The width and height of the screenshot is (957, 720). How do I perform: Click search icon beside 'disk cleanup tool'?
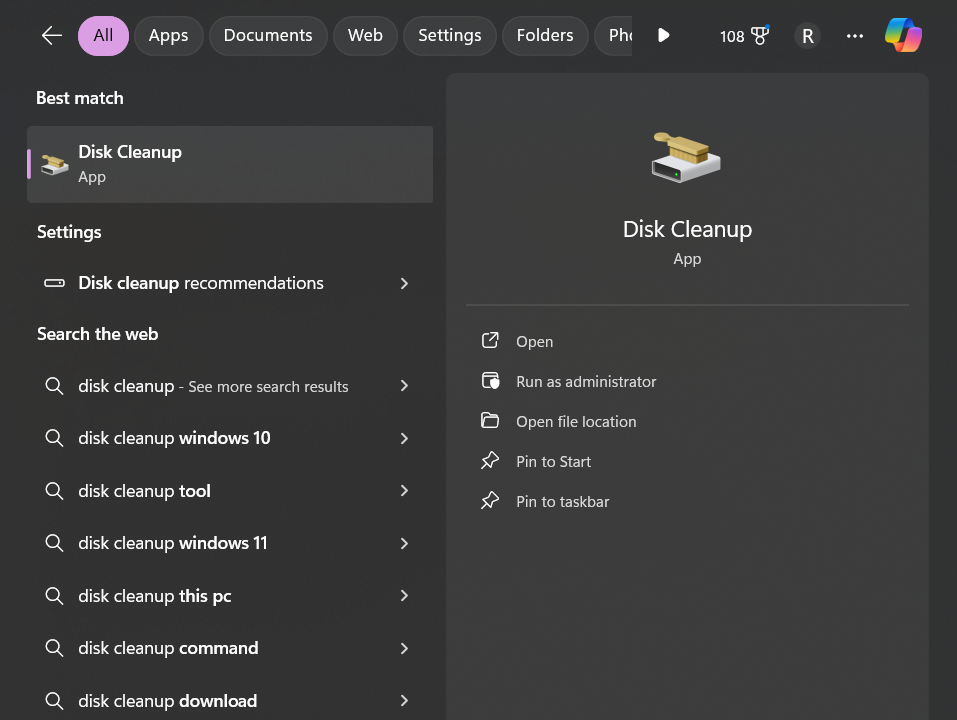[x=54, y=491]
